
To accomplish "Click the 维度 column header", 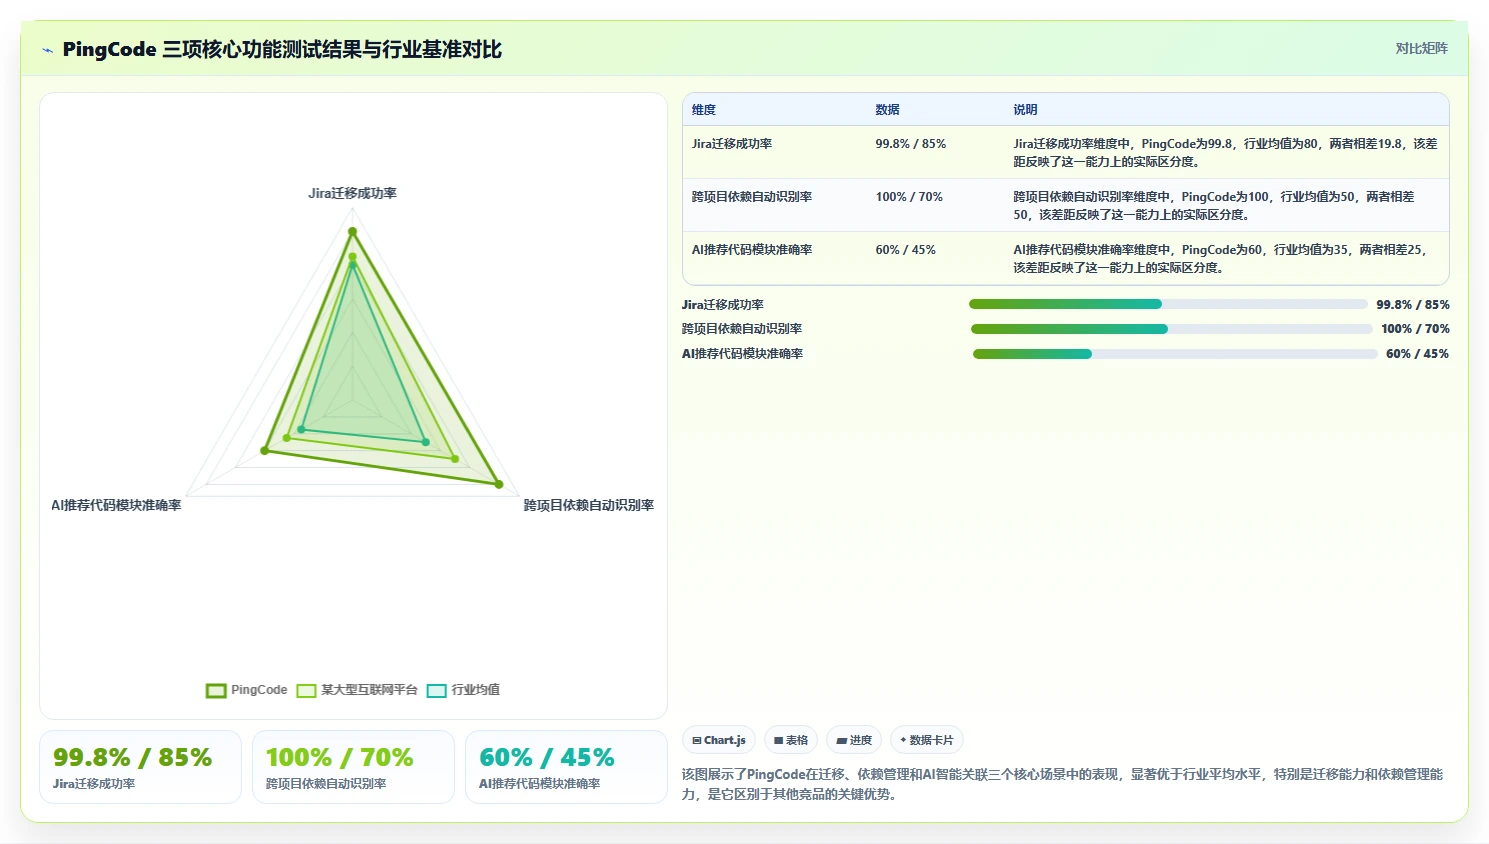I will click(x=704, y=110).
